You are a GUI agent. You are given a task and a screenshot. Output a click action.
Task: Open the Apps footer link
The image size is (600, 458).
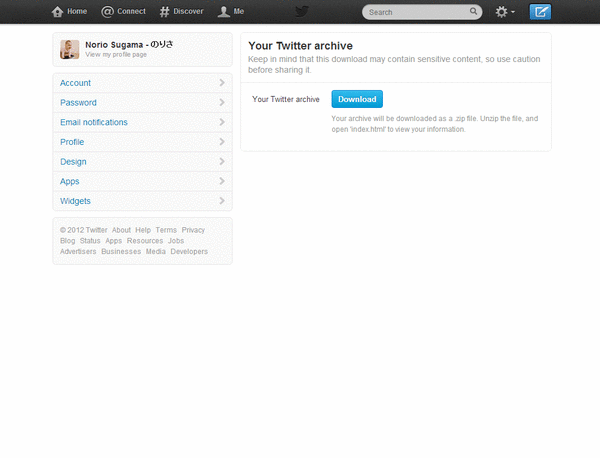pos(114,241)
